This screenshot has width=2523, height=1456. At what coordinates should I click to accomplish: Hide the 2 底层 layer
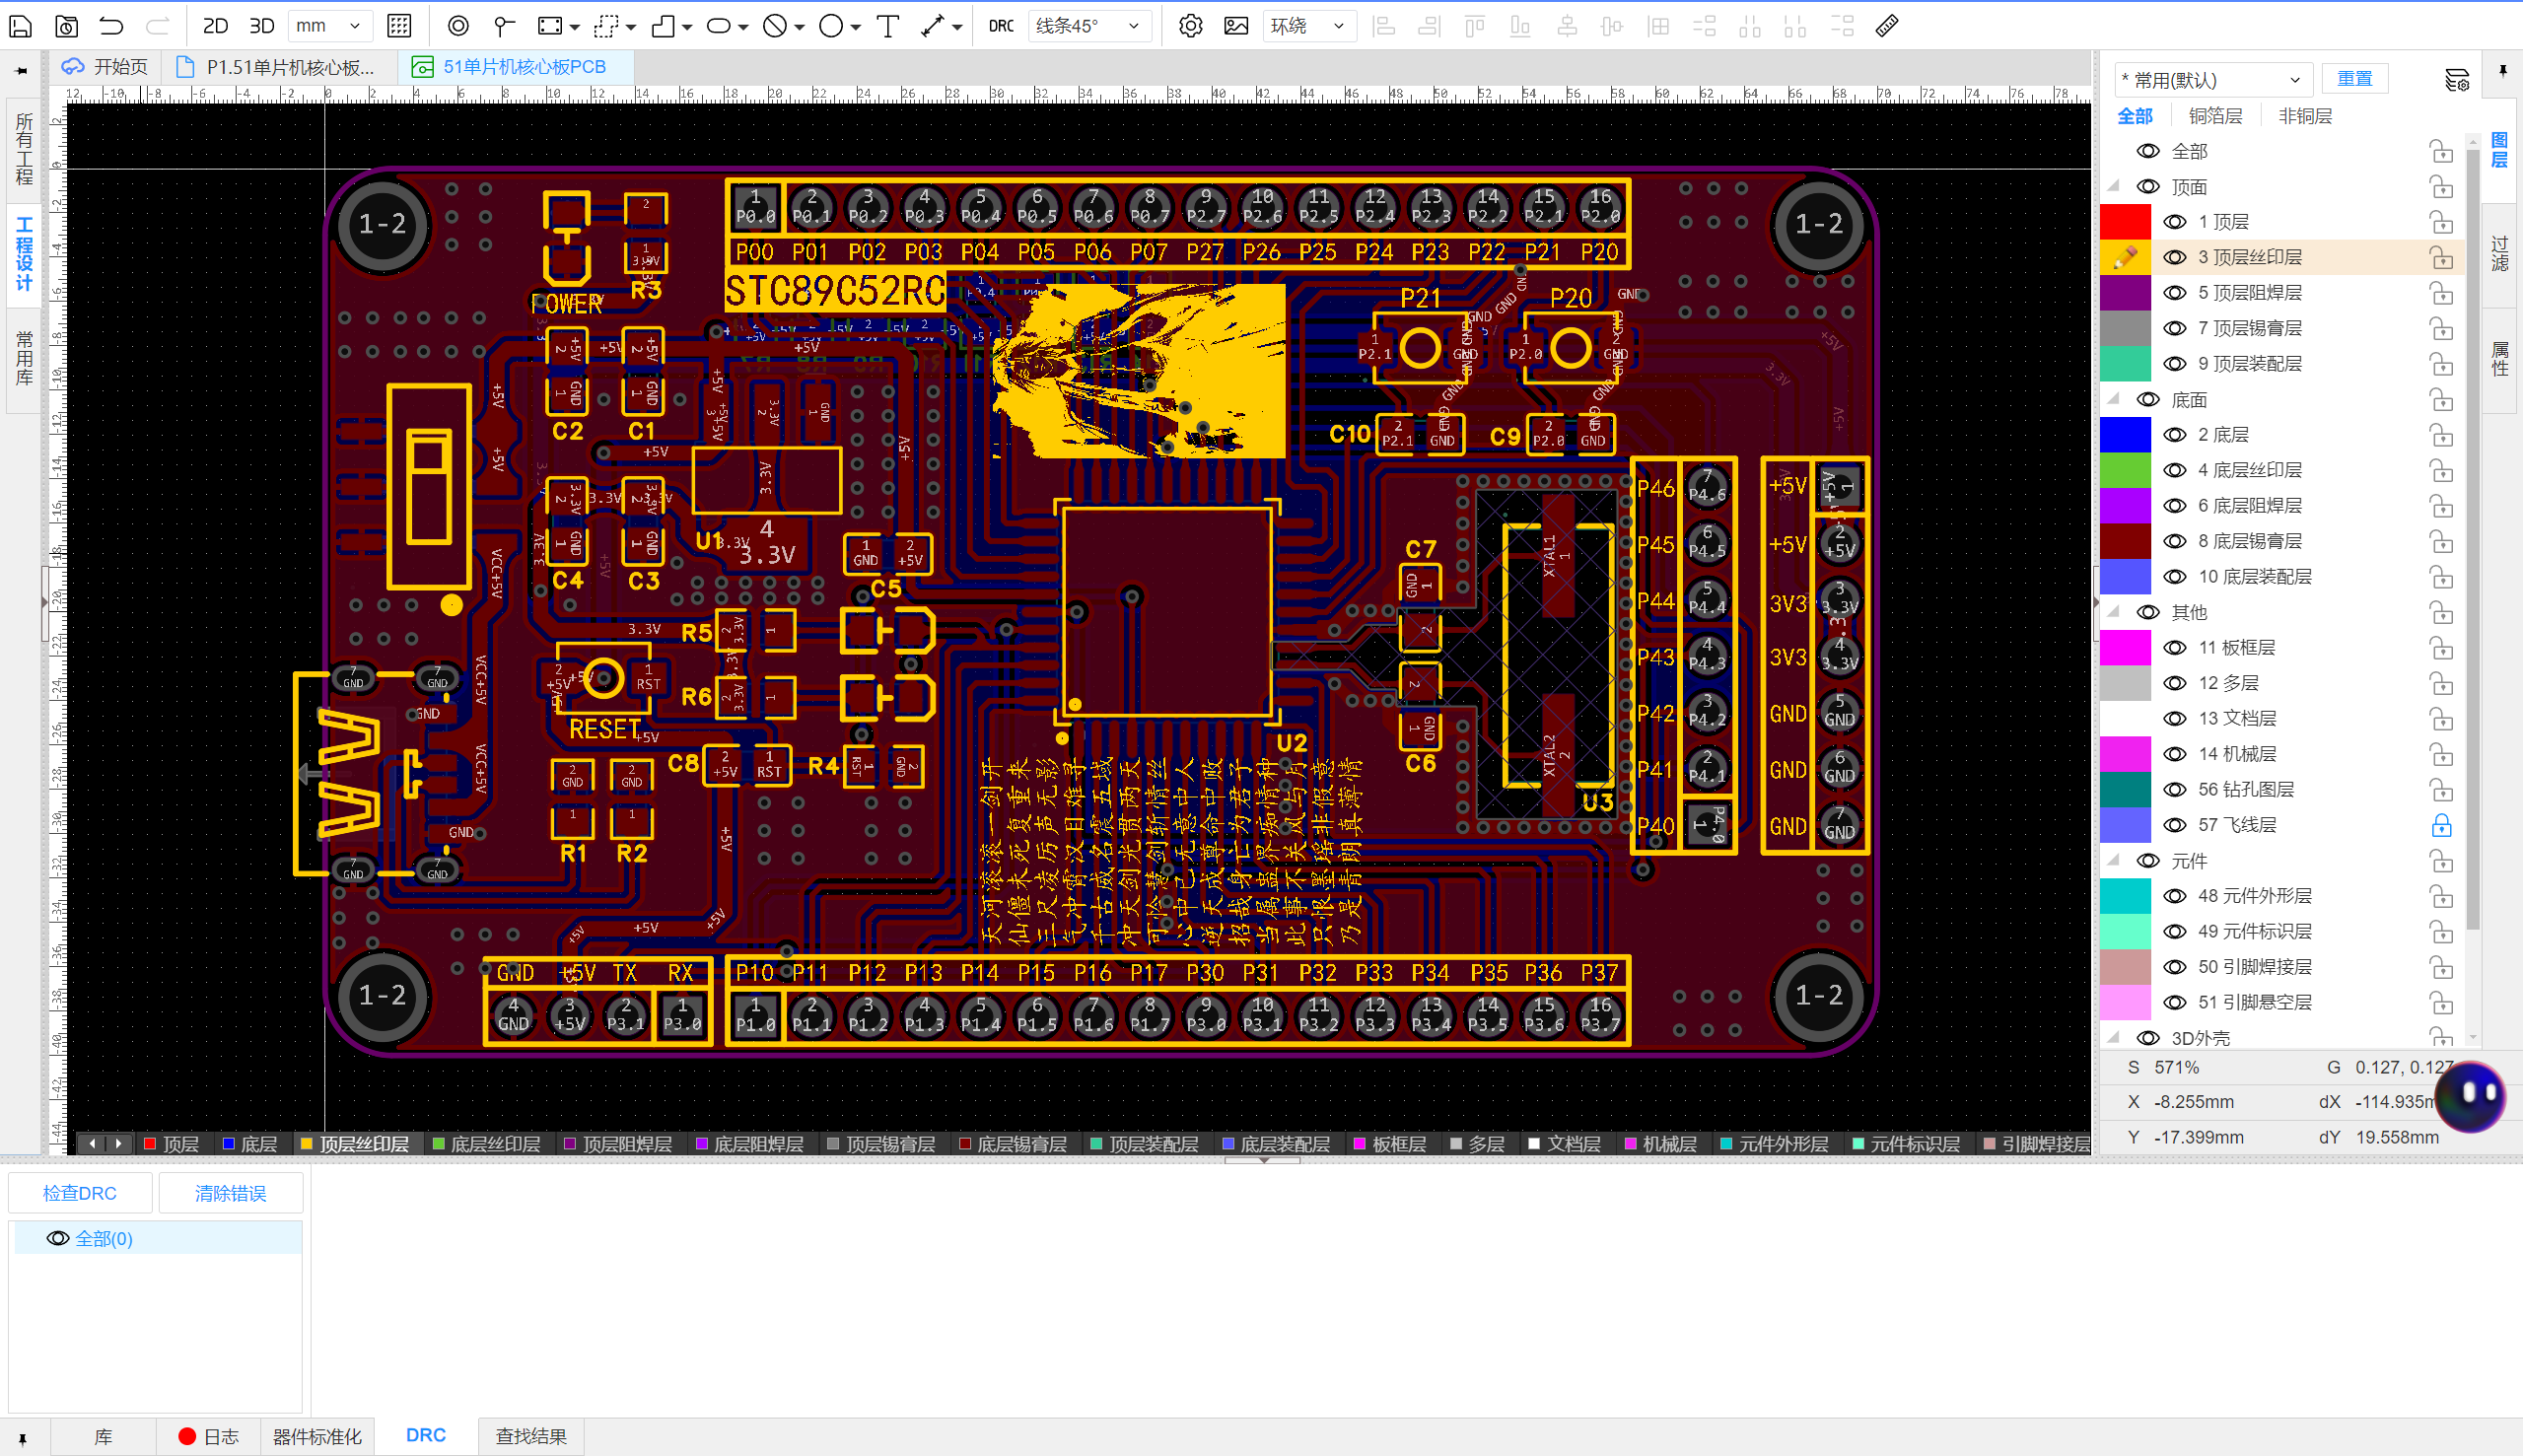(2174, 435)
